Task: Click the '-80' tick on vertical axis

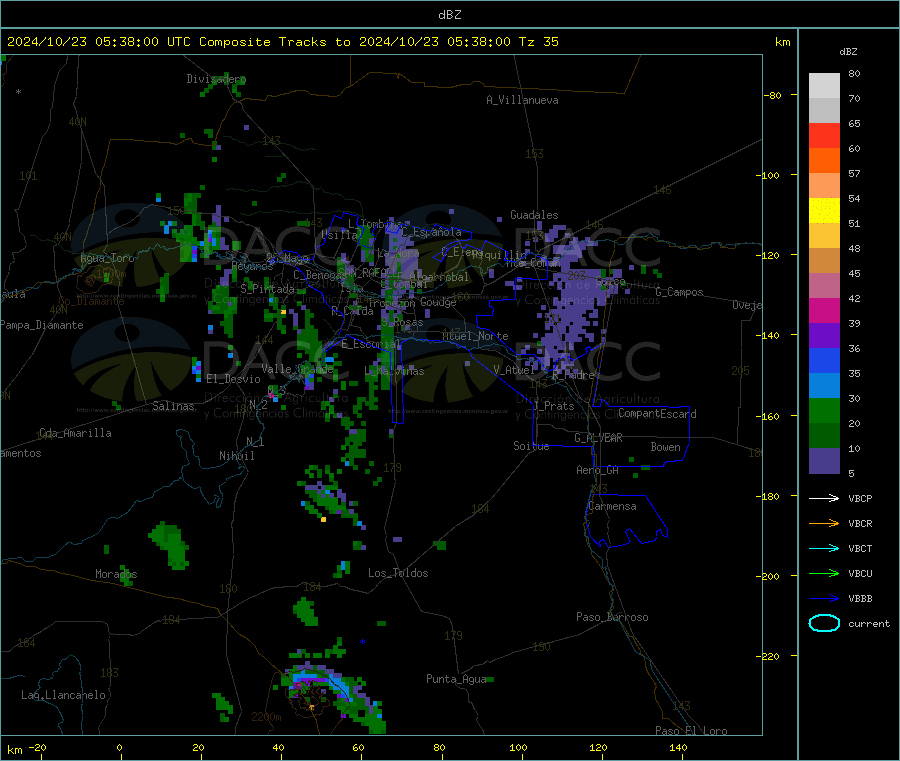Action: (x=773, y=95)
